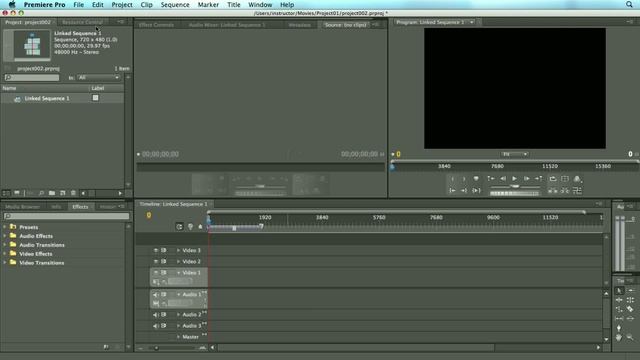Click the Find icon in Project panel
This screenshot has width=640, height=360.
[x=41, y=193]
